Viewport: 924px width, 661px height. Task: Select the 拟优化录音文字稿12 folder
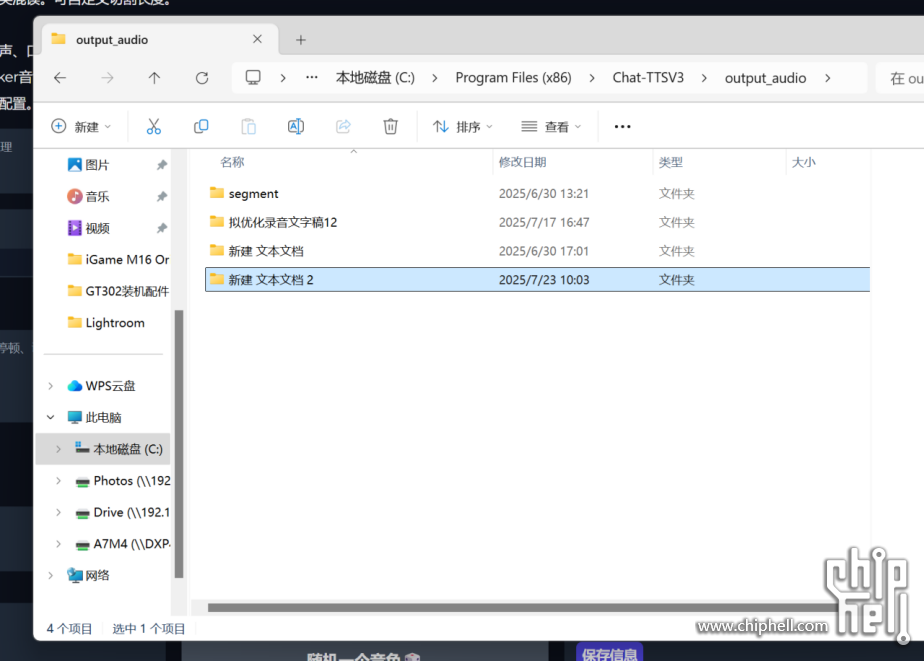537,222
